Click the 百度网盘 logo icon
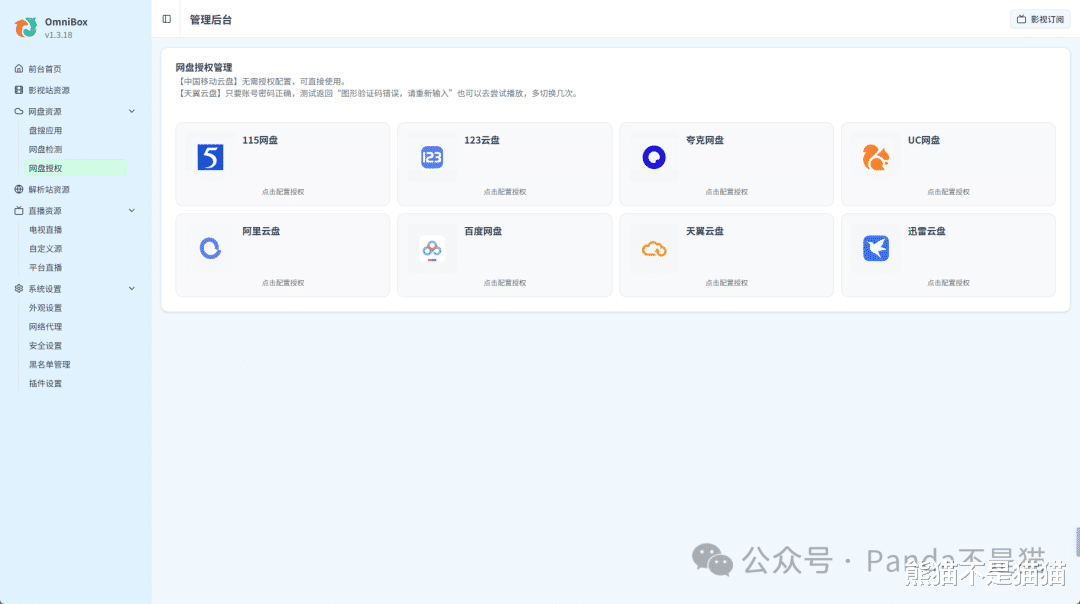This screenshot has height=604, width=1080. pyautogui.click(x=432, y=249)
